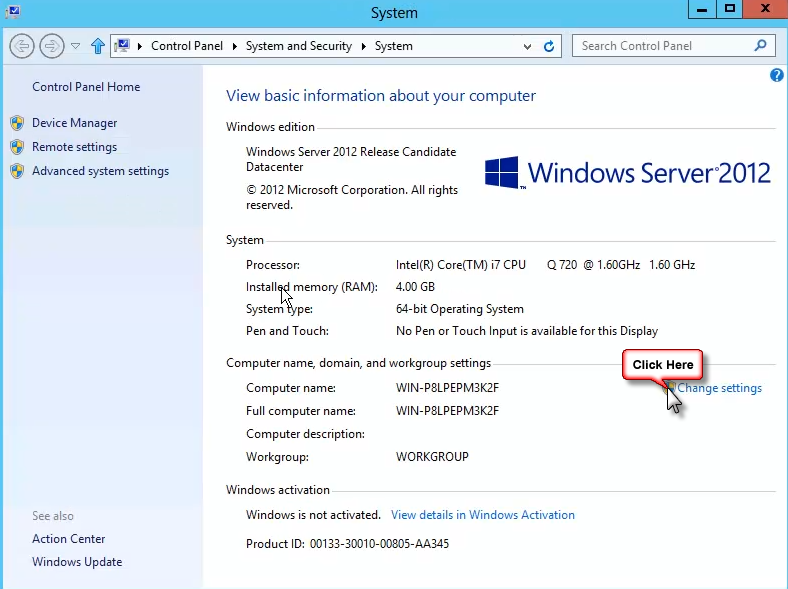Click Change settings link
The width and height of the screenshot is (788, 589).
pyautogui.click(x=719, y=388)
